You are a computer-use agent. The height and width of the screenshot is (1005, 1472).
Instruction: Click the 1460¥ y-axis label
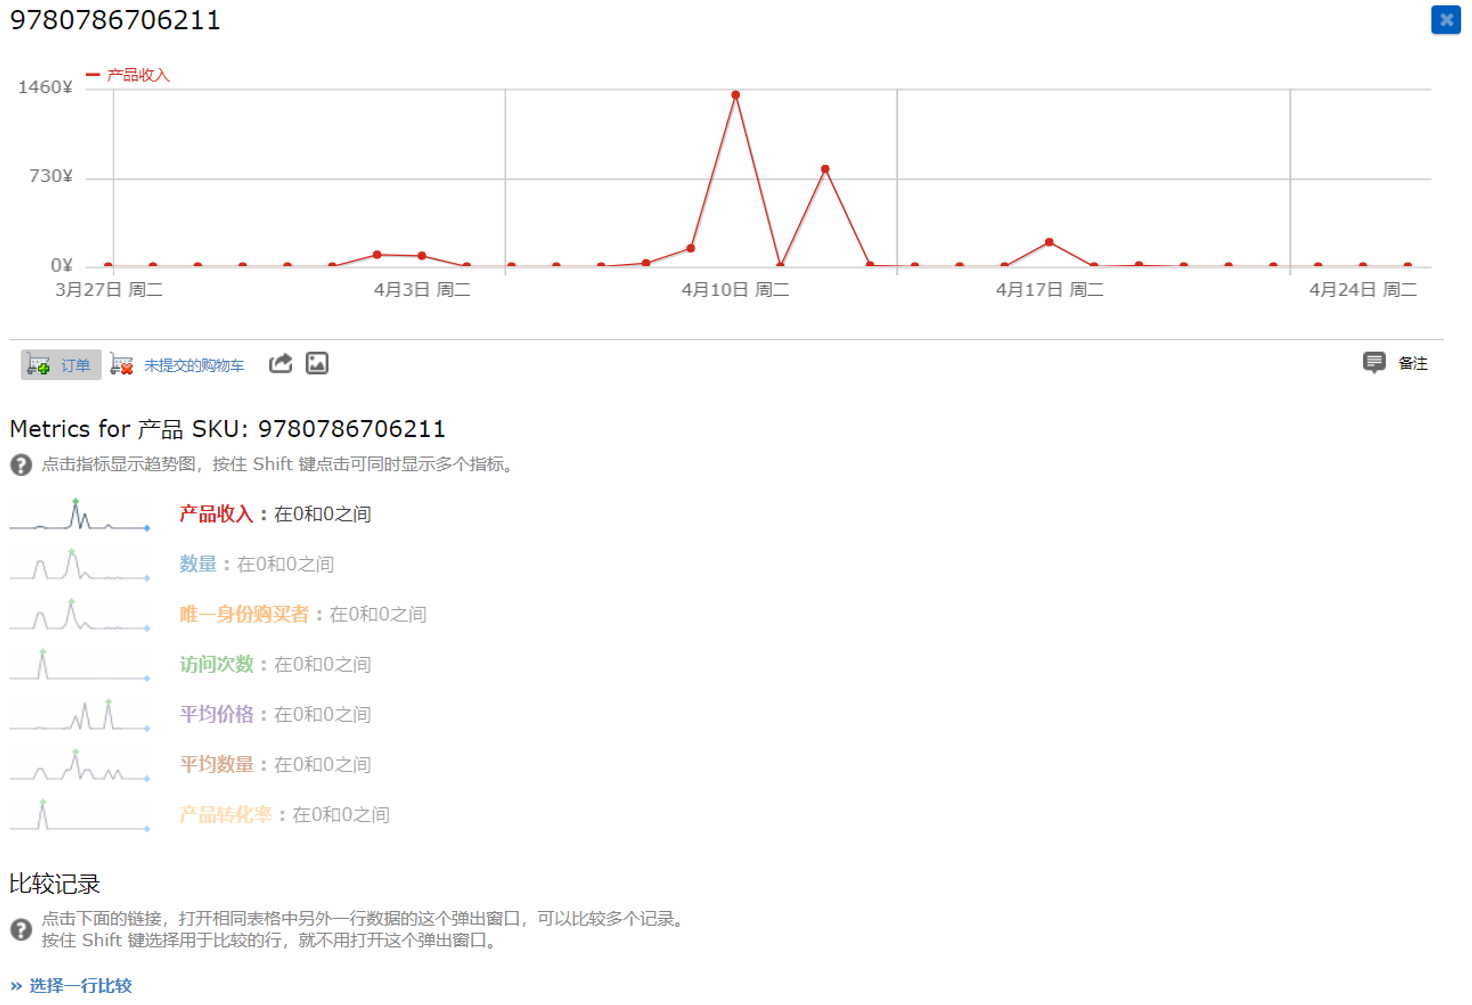(x=45, y=88)
